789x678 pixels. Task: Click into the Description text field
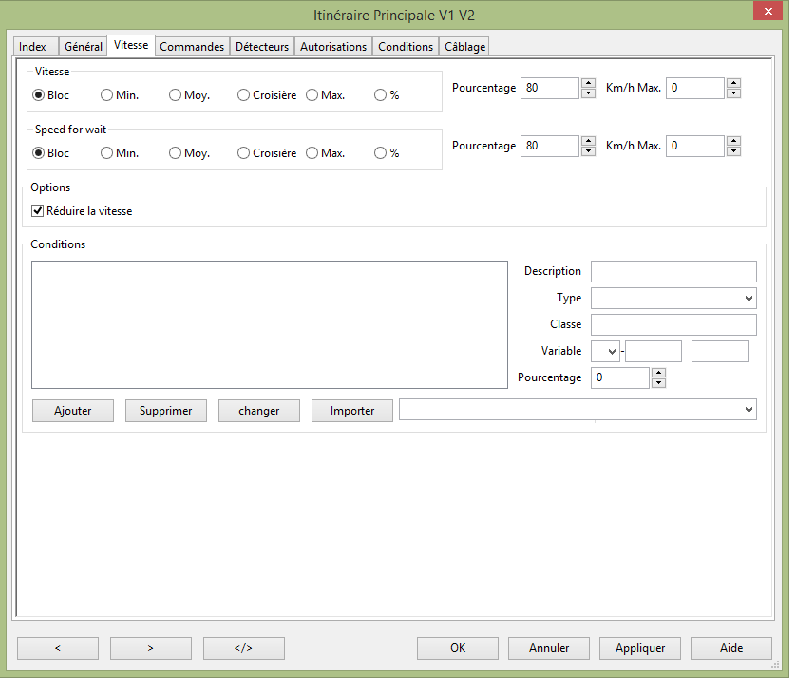tap(673, 272)
